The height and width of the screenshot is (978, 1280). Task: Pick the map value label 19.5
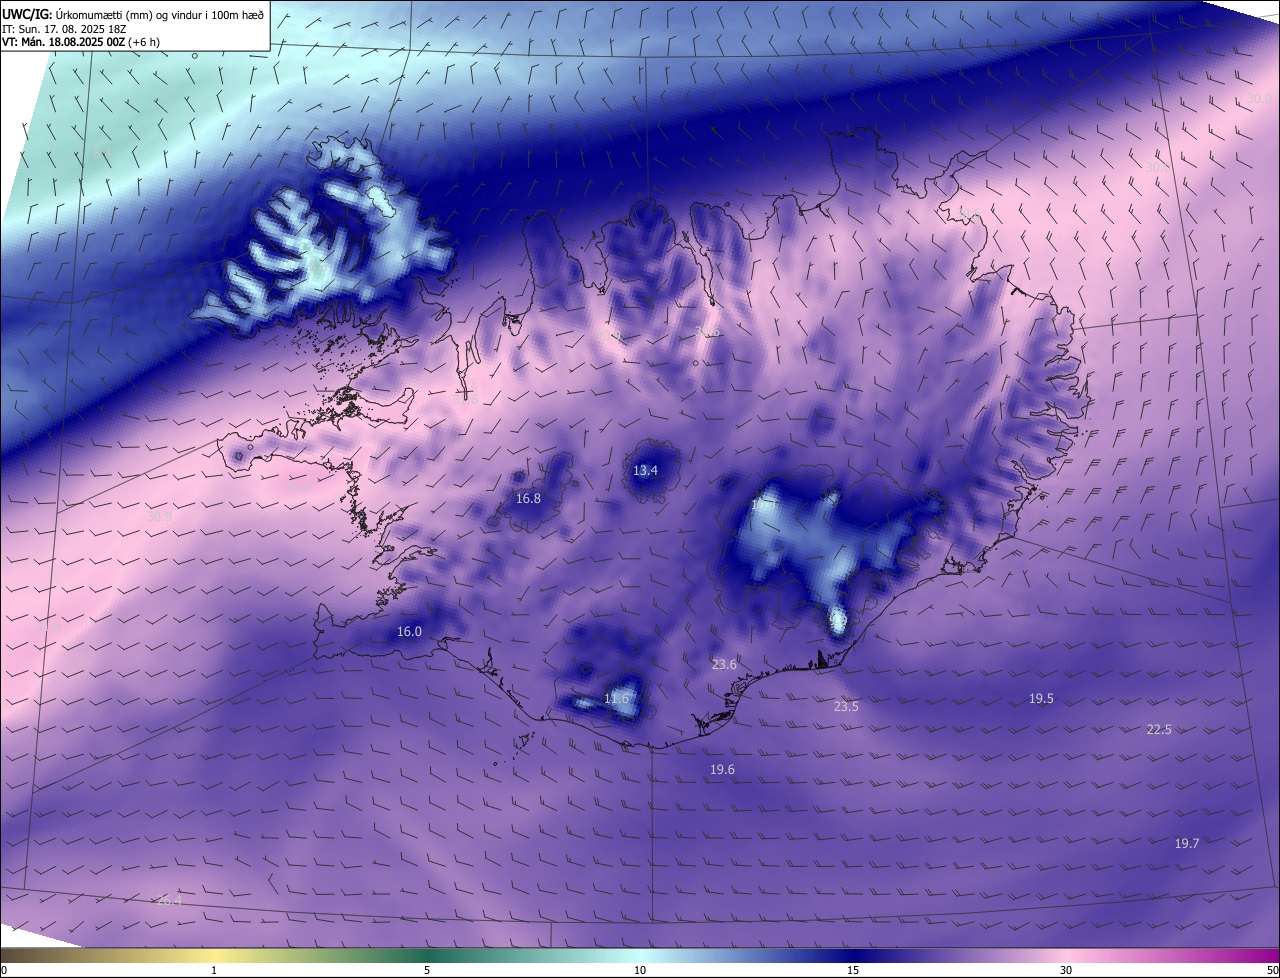(1041, 698)
